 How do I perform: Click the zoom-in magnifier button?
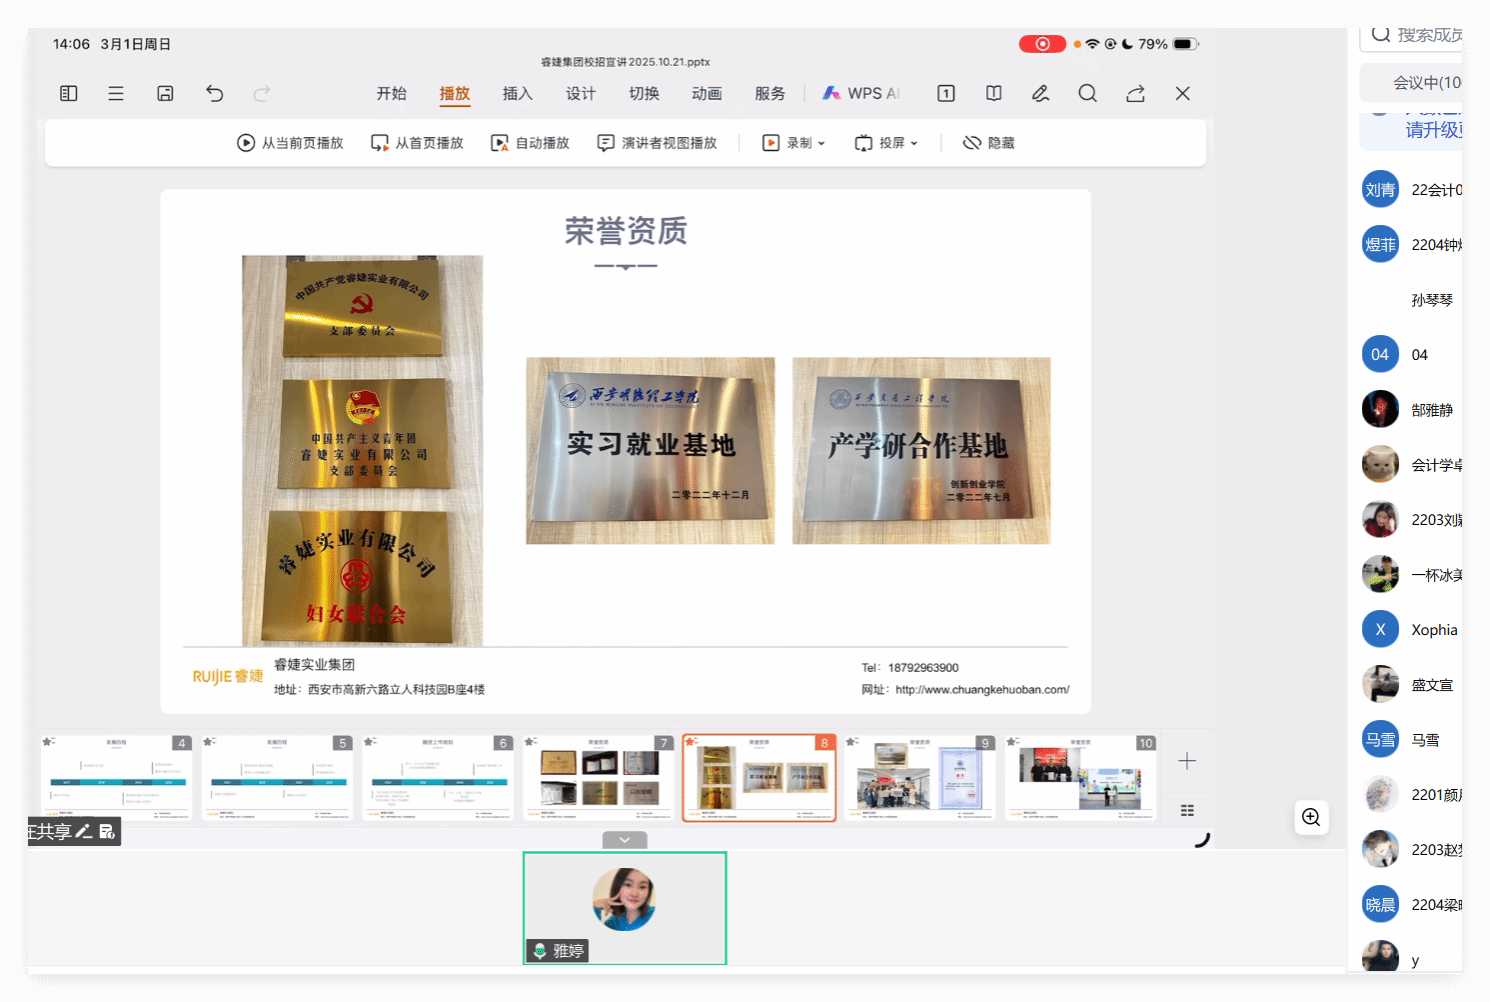pyautogui.click(x=1311, y=817)
